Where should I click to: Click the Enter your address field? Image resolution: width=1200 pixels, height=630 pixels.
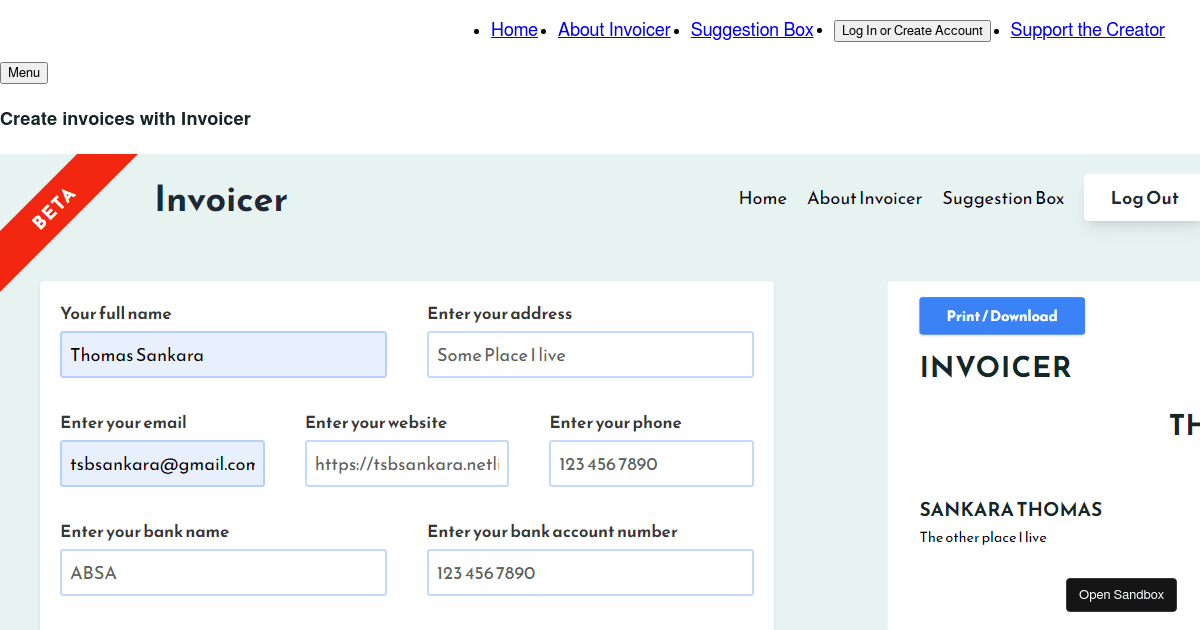click(x=590, y=355)
